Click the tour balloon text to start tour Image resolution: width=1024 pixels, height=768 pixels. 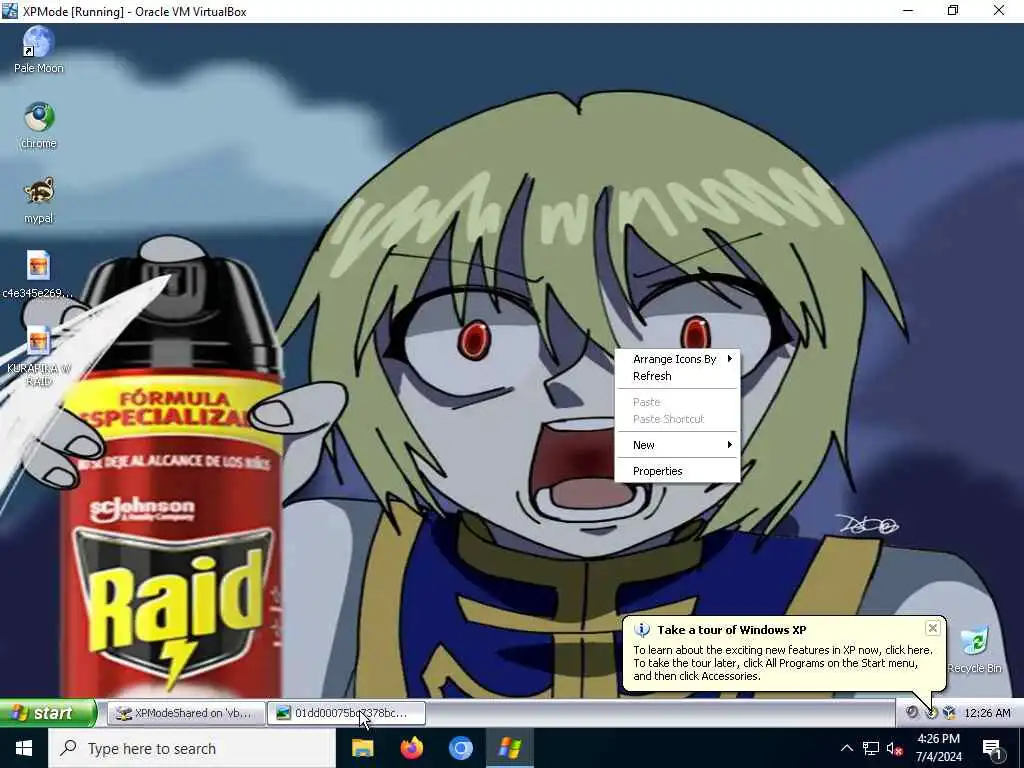point(782,663)
